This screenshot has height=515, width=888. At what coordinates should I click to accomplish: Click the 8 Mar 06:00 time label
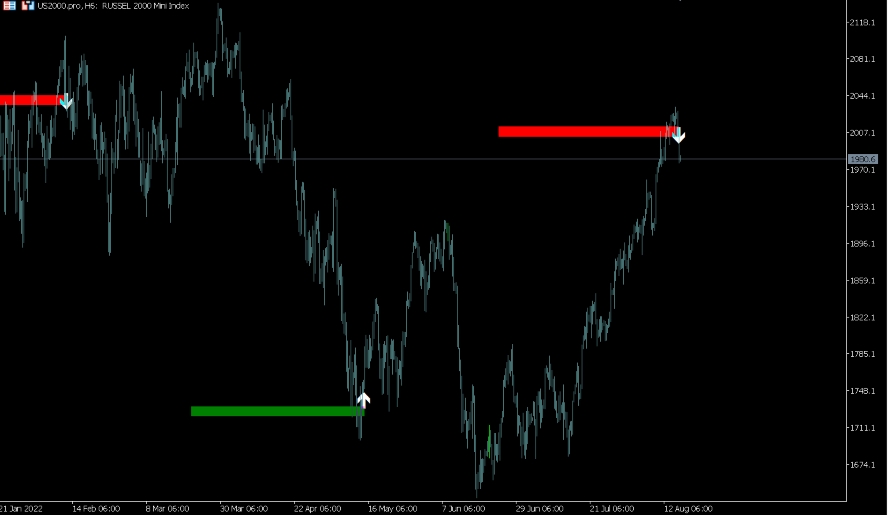point(167,509)
